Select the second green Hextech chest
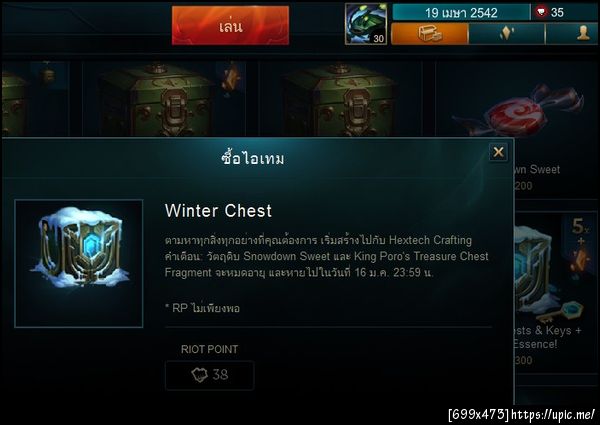The width and height of the screenshot is (600, 425). [339, 99]
